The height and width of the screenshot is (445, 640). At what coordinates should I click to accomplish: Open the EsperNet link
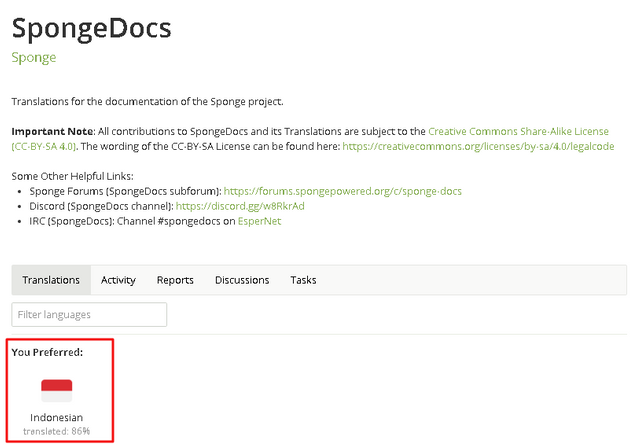(260, 221)
